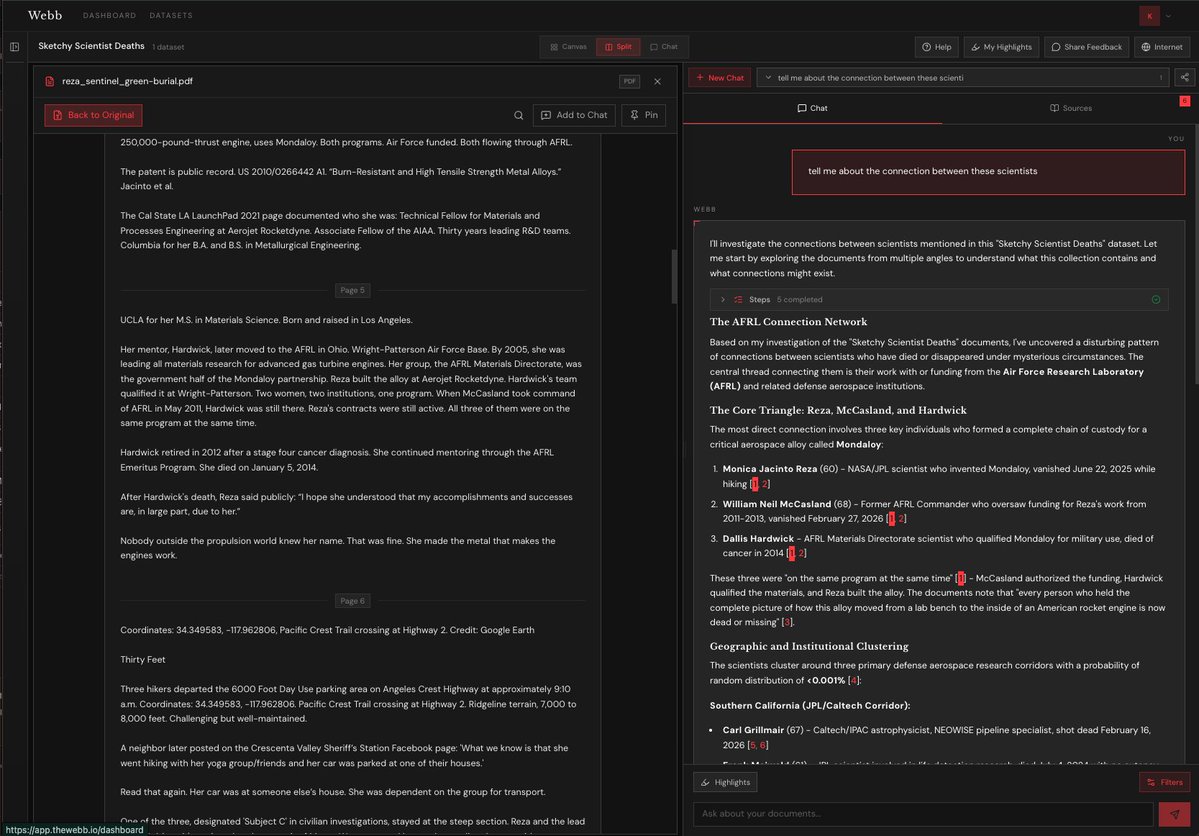Click the user message bubble text

click(x=922, y=171)
